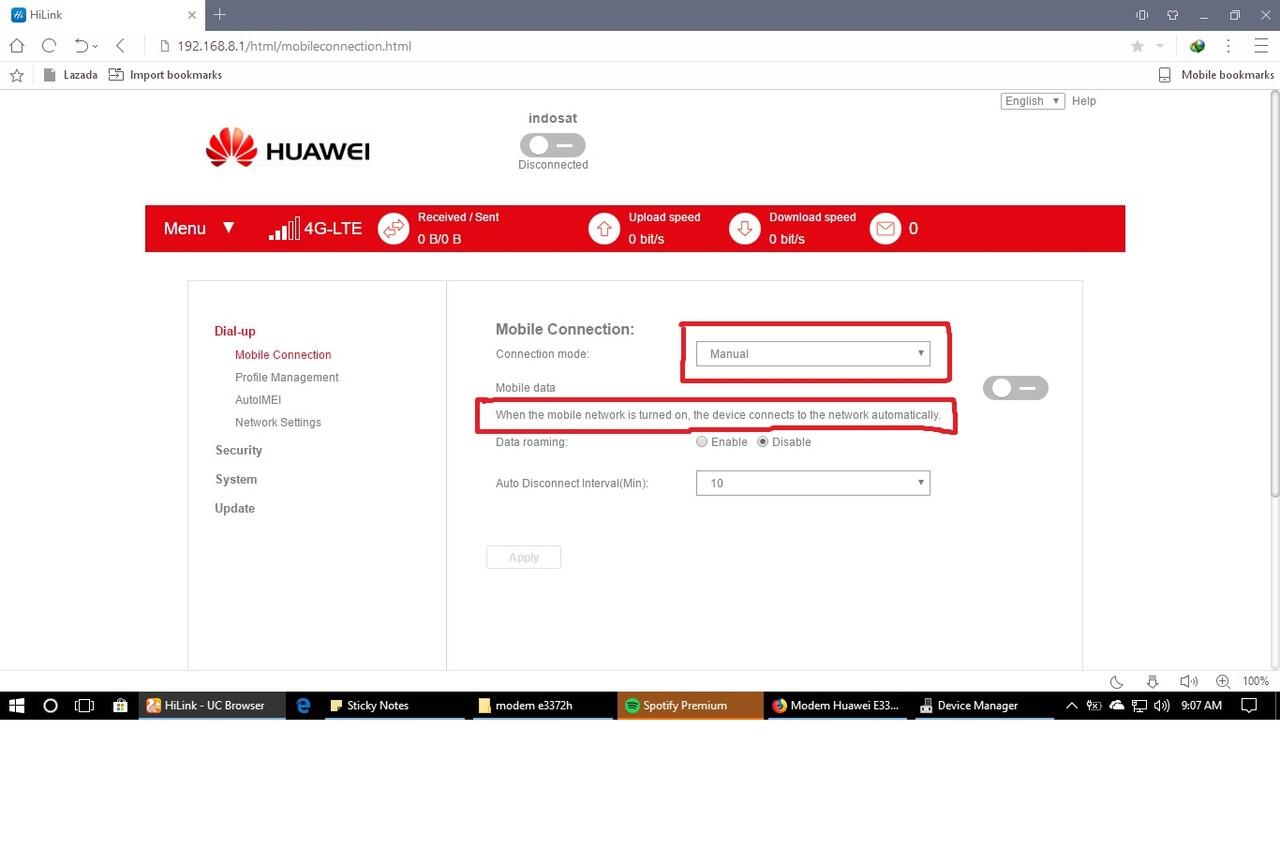1280x864 pixels.
Task: Expand the Security section
Action: point(239,450)
